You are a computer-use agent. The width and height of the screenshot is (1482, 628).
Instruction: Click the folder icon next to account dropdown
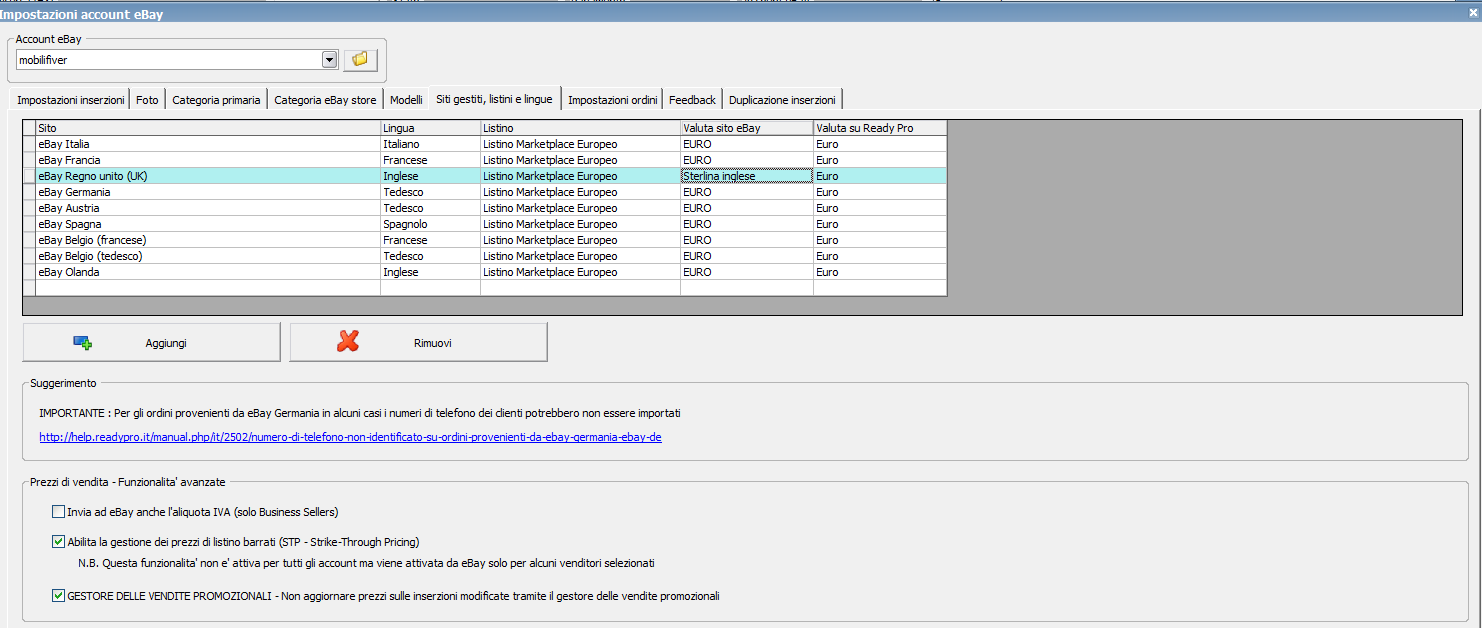tap(360, 60)
